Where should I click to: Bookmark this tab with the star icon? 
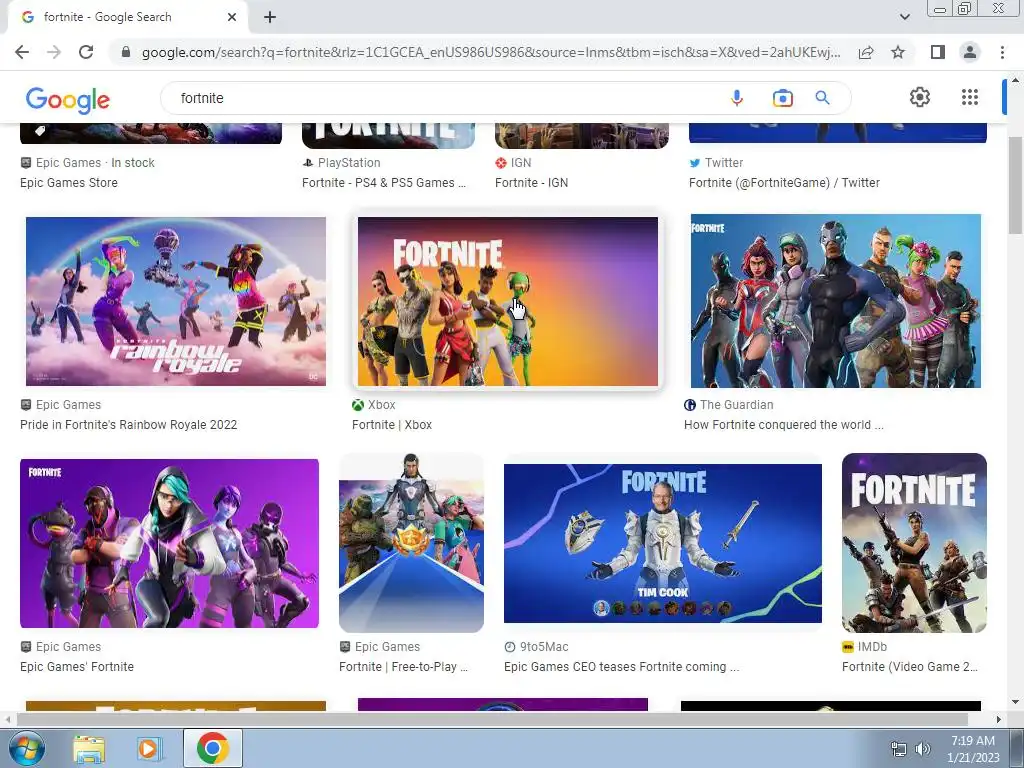pyautogui.click(x=898, y=52)
